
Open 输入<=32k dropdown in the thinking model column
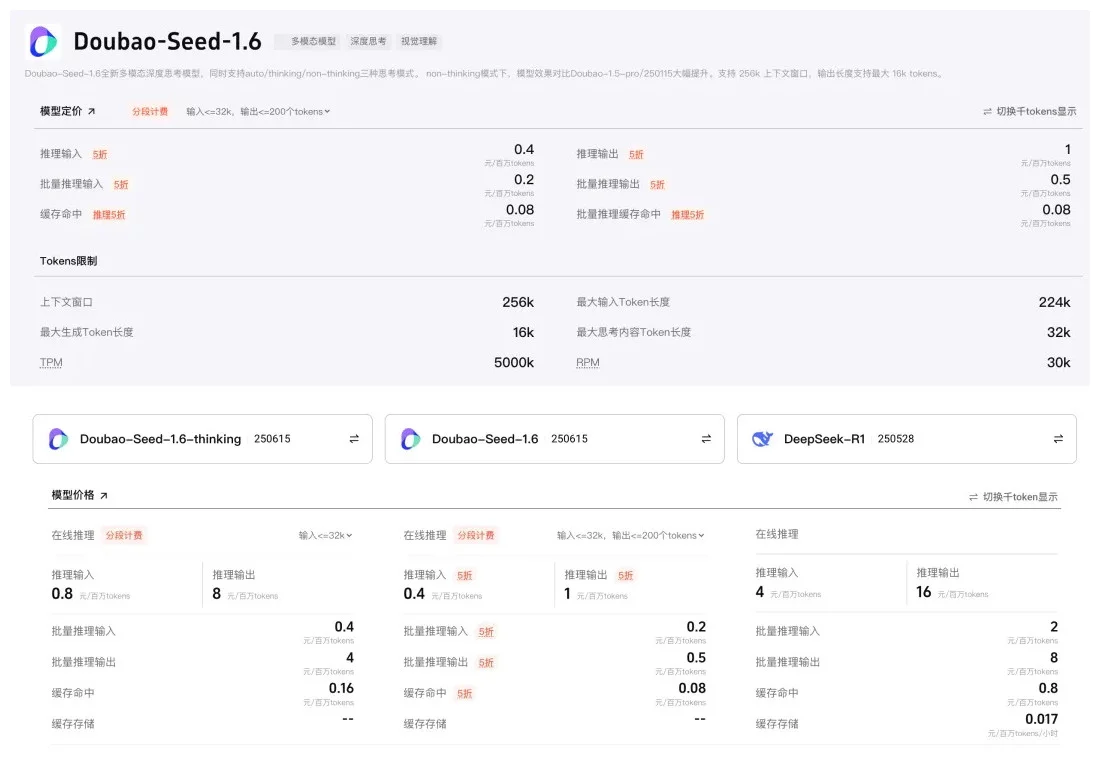coord(325,535)
